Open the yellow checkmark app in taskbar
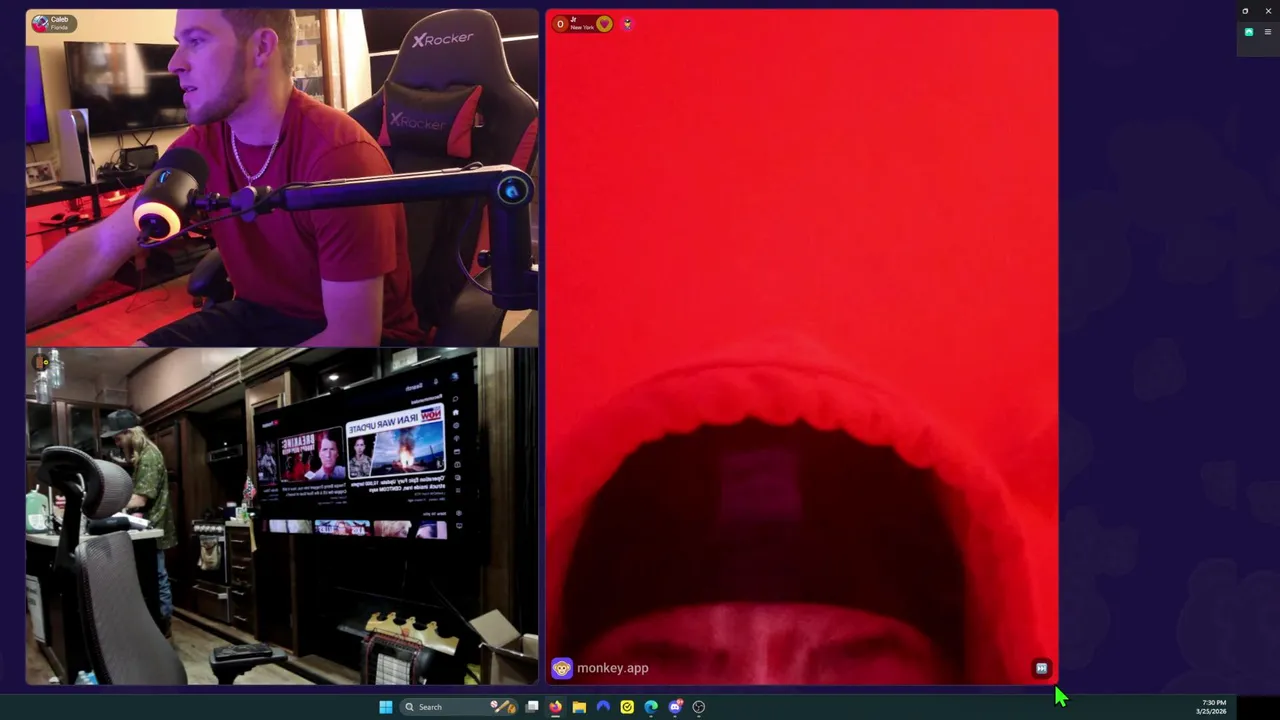Screen dimensions: 1280x720 coord(627,707)
